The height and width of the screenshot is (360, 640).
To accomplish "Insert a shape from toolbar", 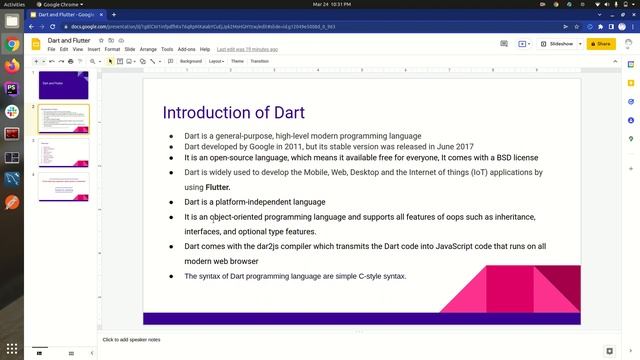I will click(142, 61).
